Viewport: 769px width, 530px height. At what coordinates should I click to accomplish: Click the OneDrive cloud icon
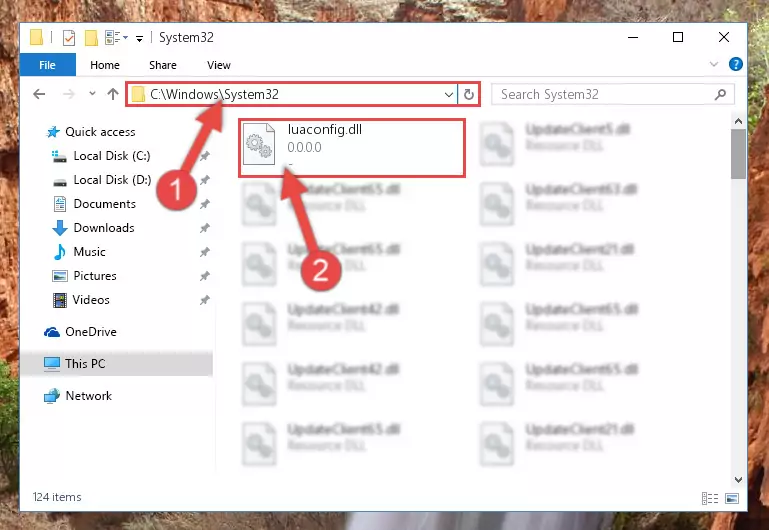[x=52, y=332]
